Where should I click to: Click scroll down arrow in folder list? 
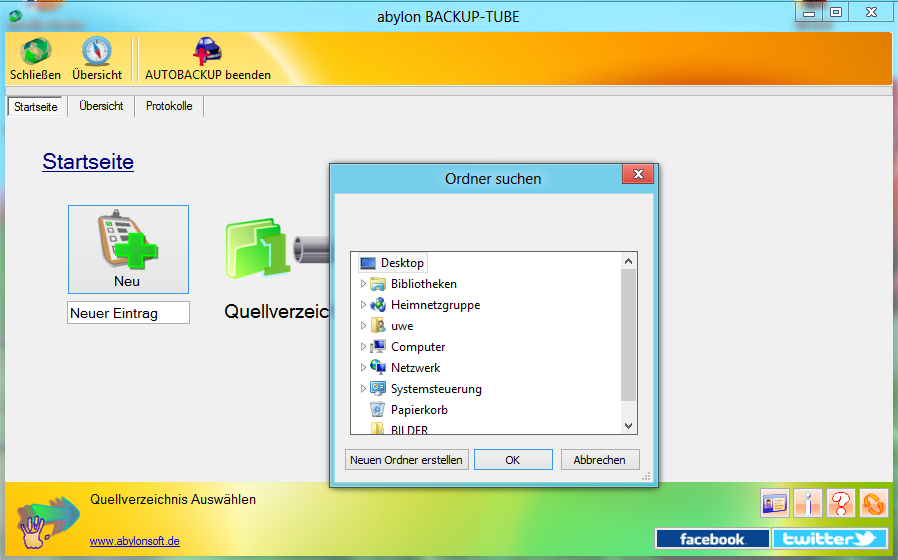(628, 425)
